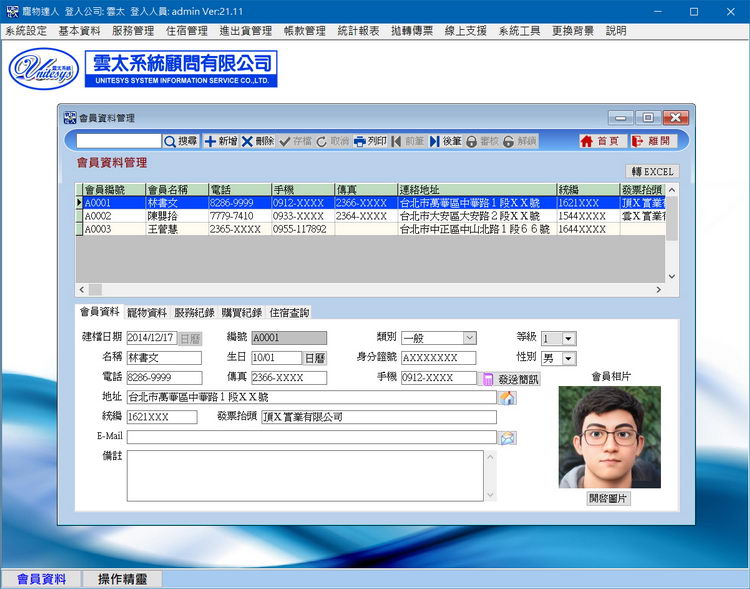Print the member list with 列印

pyautogui.click(x=370, y=142)
